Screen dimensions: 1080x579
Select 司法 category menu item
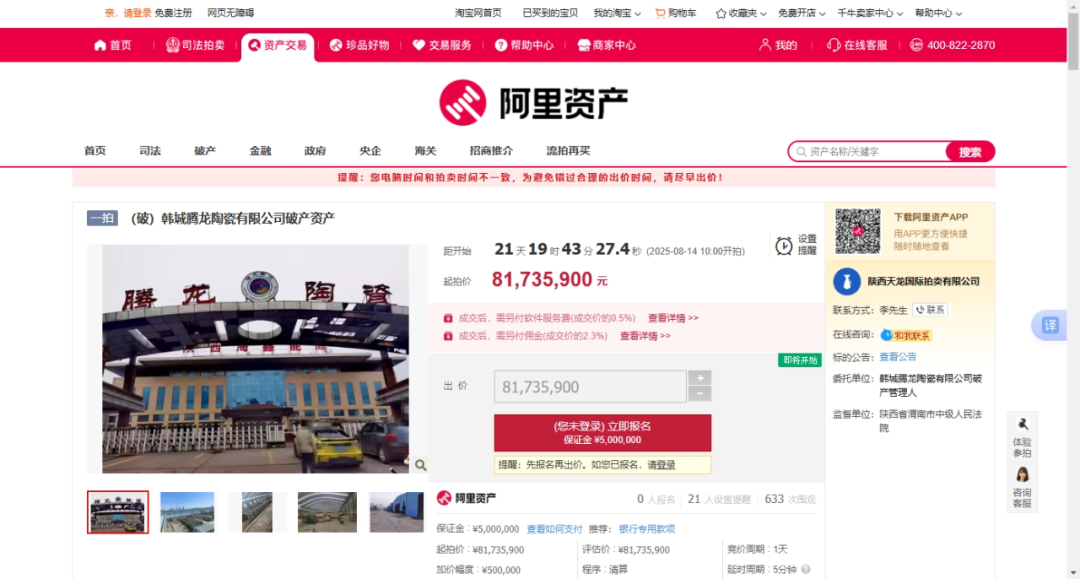(x=150, y=151)
